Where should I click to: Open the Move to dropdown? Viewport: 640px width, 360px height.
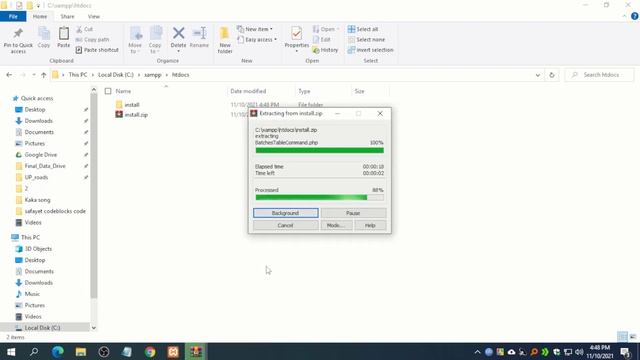coord(135,40)
